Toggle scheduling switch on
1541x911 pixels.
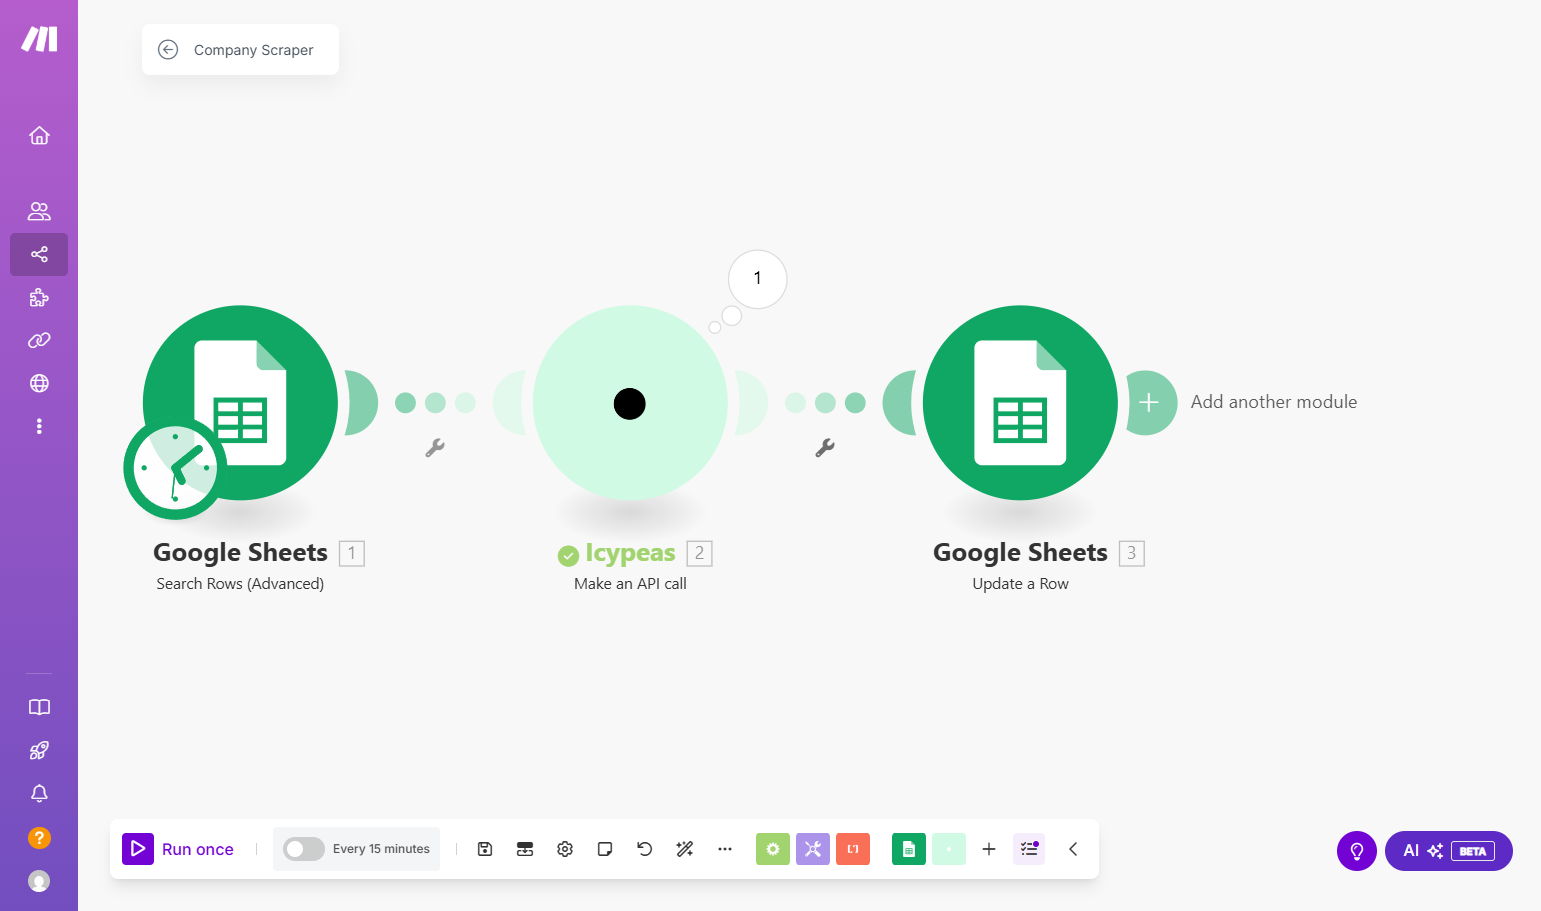click(303, 849)
